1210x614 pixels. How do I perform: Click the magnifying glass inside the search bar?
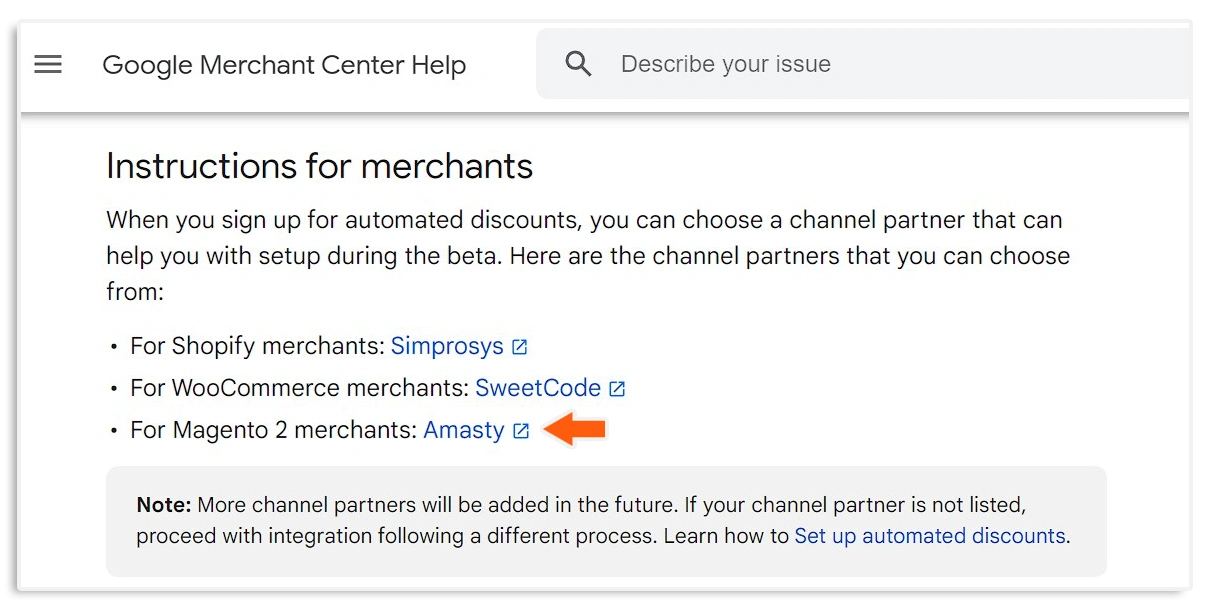pyautogui.click(x=578, y=62)
